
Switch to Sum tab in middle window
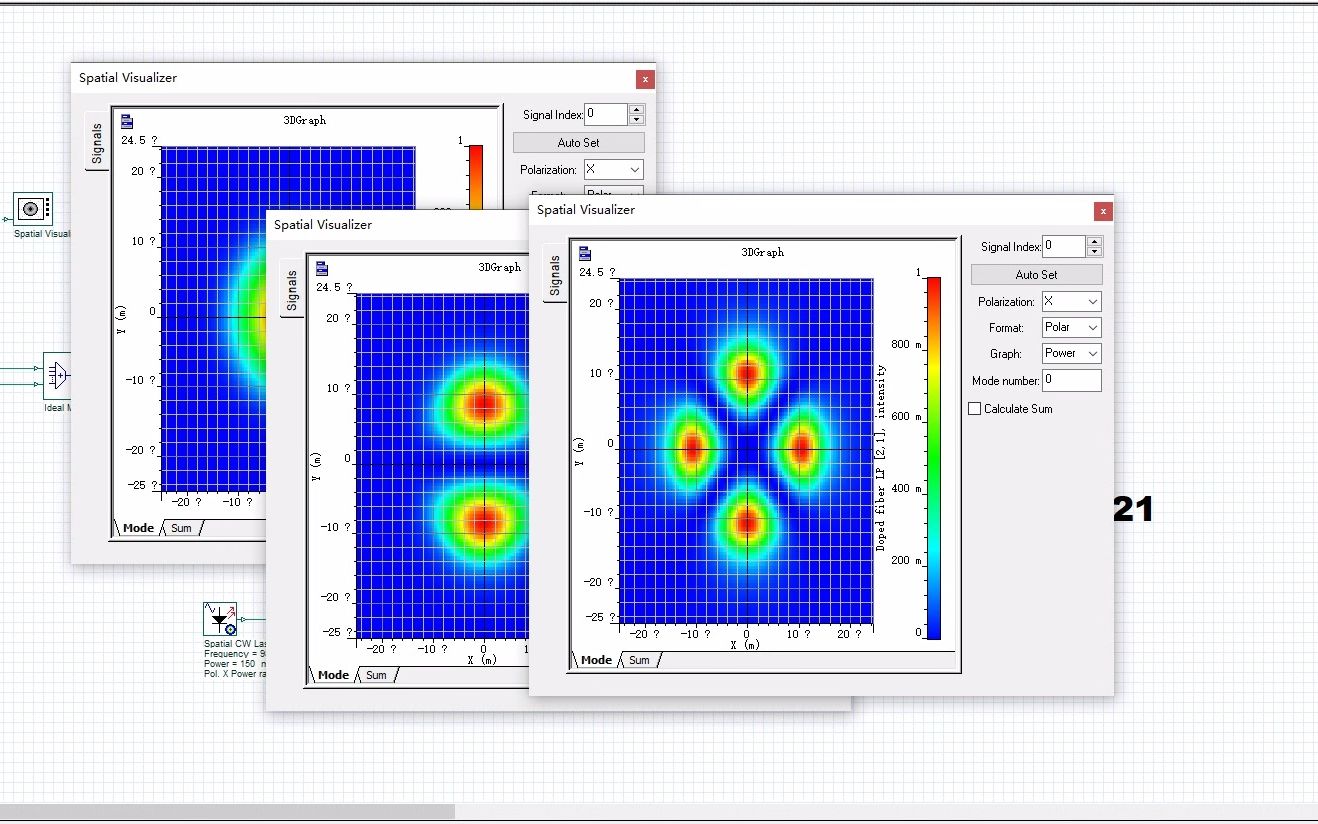[376, 675]
